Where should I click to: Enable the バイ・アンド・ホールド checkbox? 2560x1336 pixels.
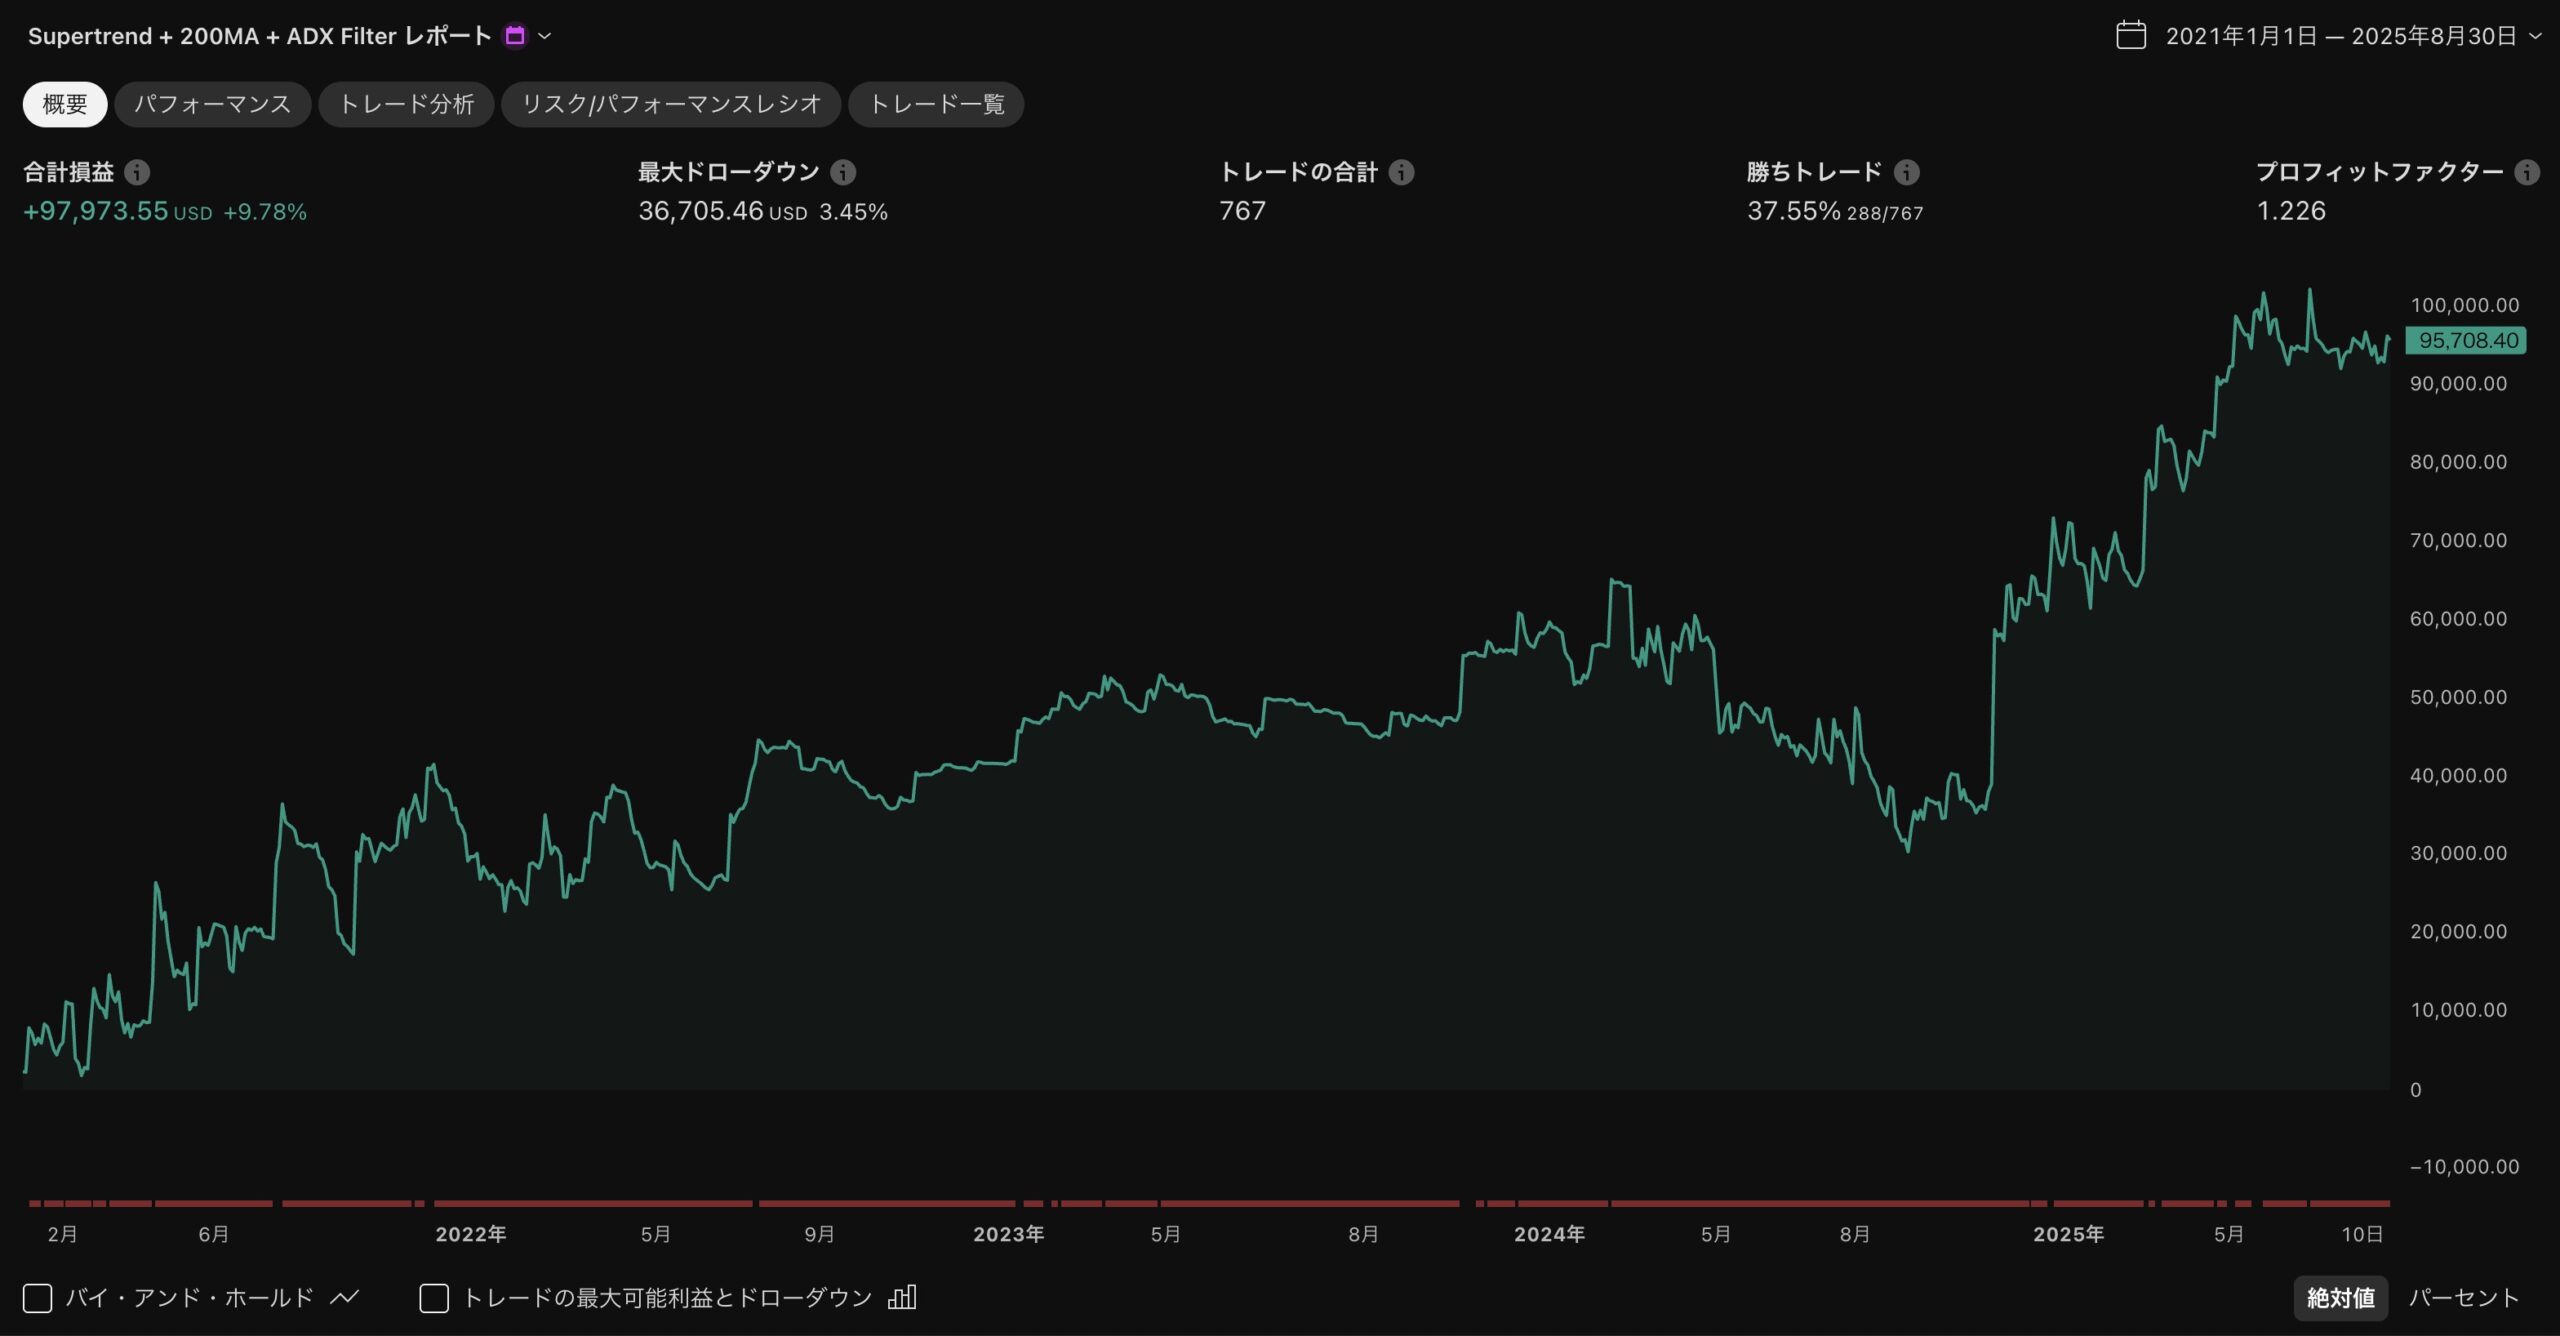tap(38, 1298)
